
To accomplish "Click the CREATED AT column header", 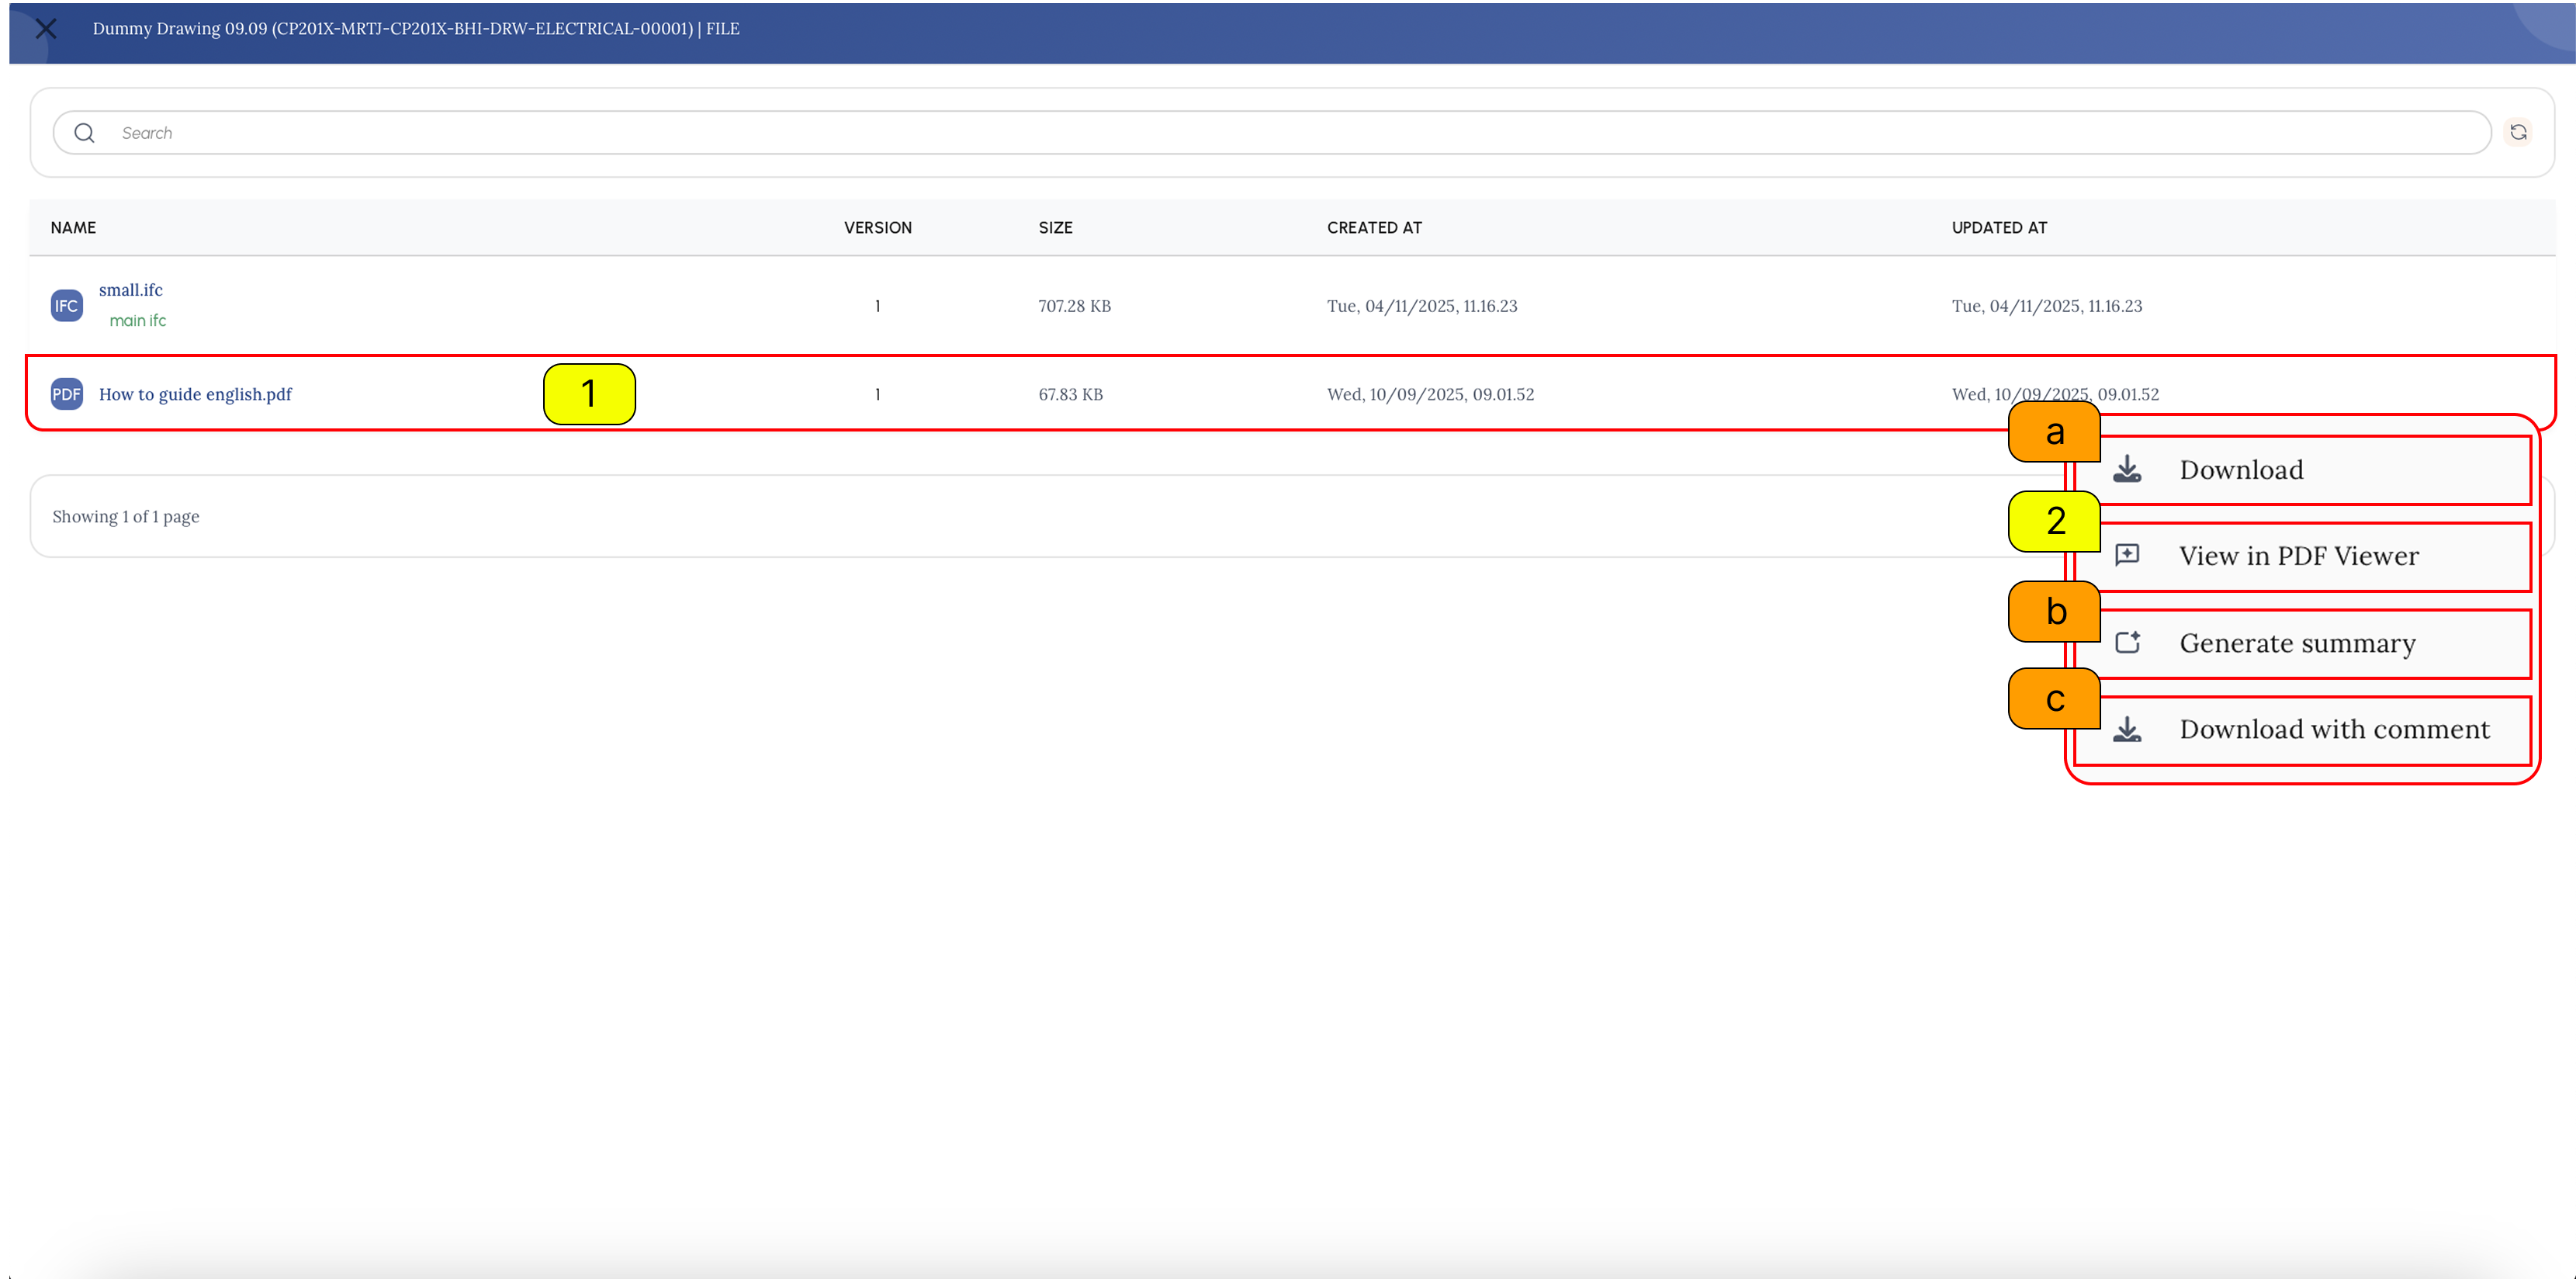I will click(x=1374, y=228).
